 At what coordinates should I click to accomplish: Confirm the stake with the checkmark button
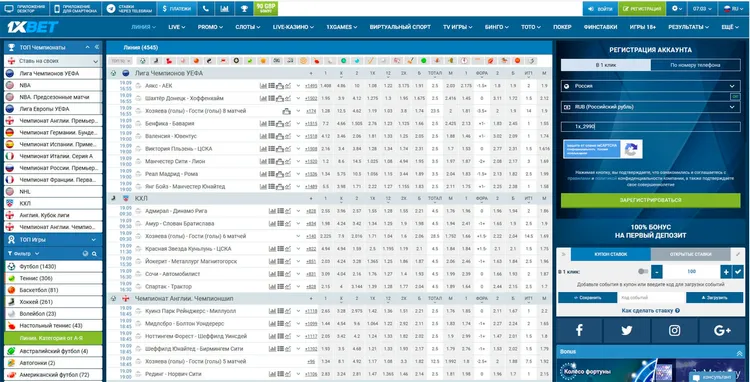pyautogui.click(x=739, y=272)
